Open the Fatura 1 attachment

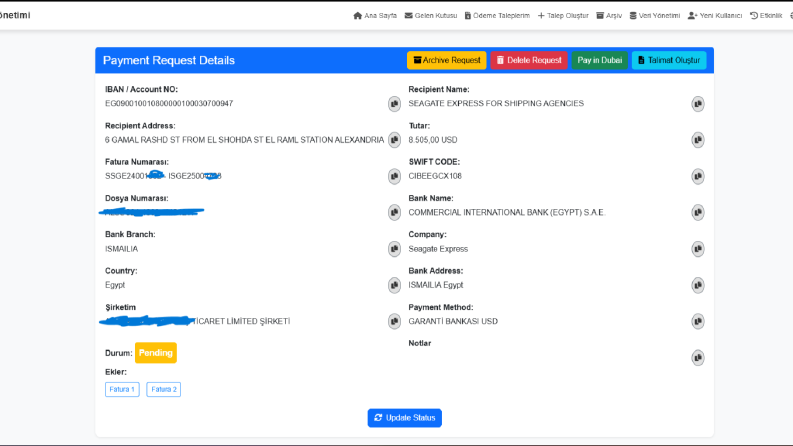point(122,389)
